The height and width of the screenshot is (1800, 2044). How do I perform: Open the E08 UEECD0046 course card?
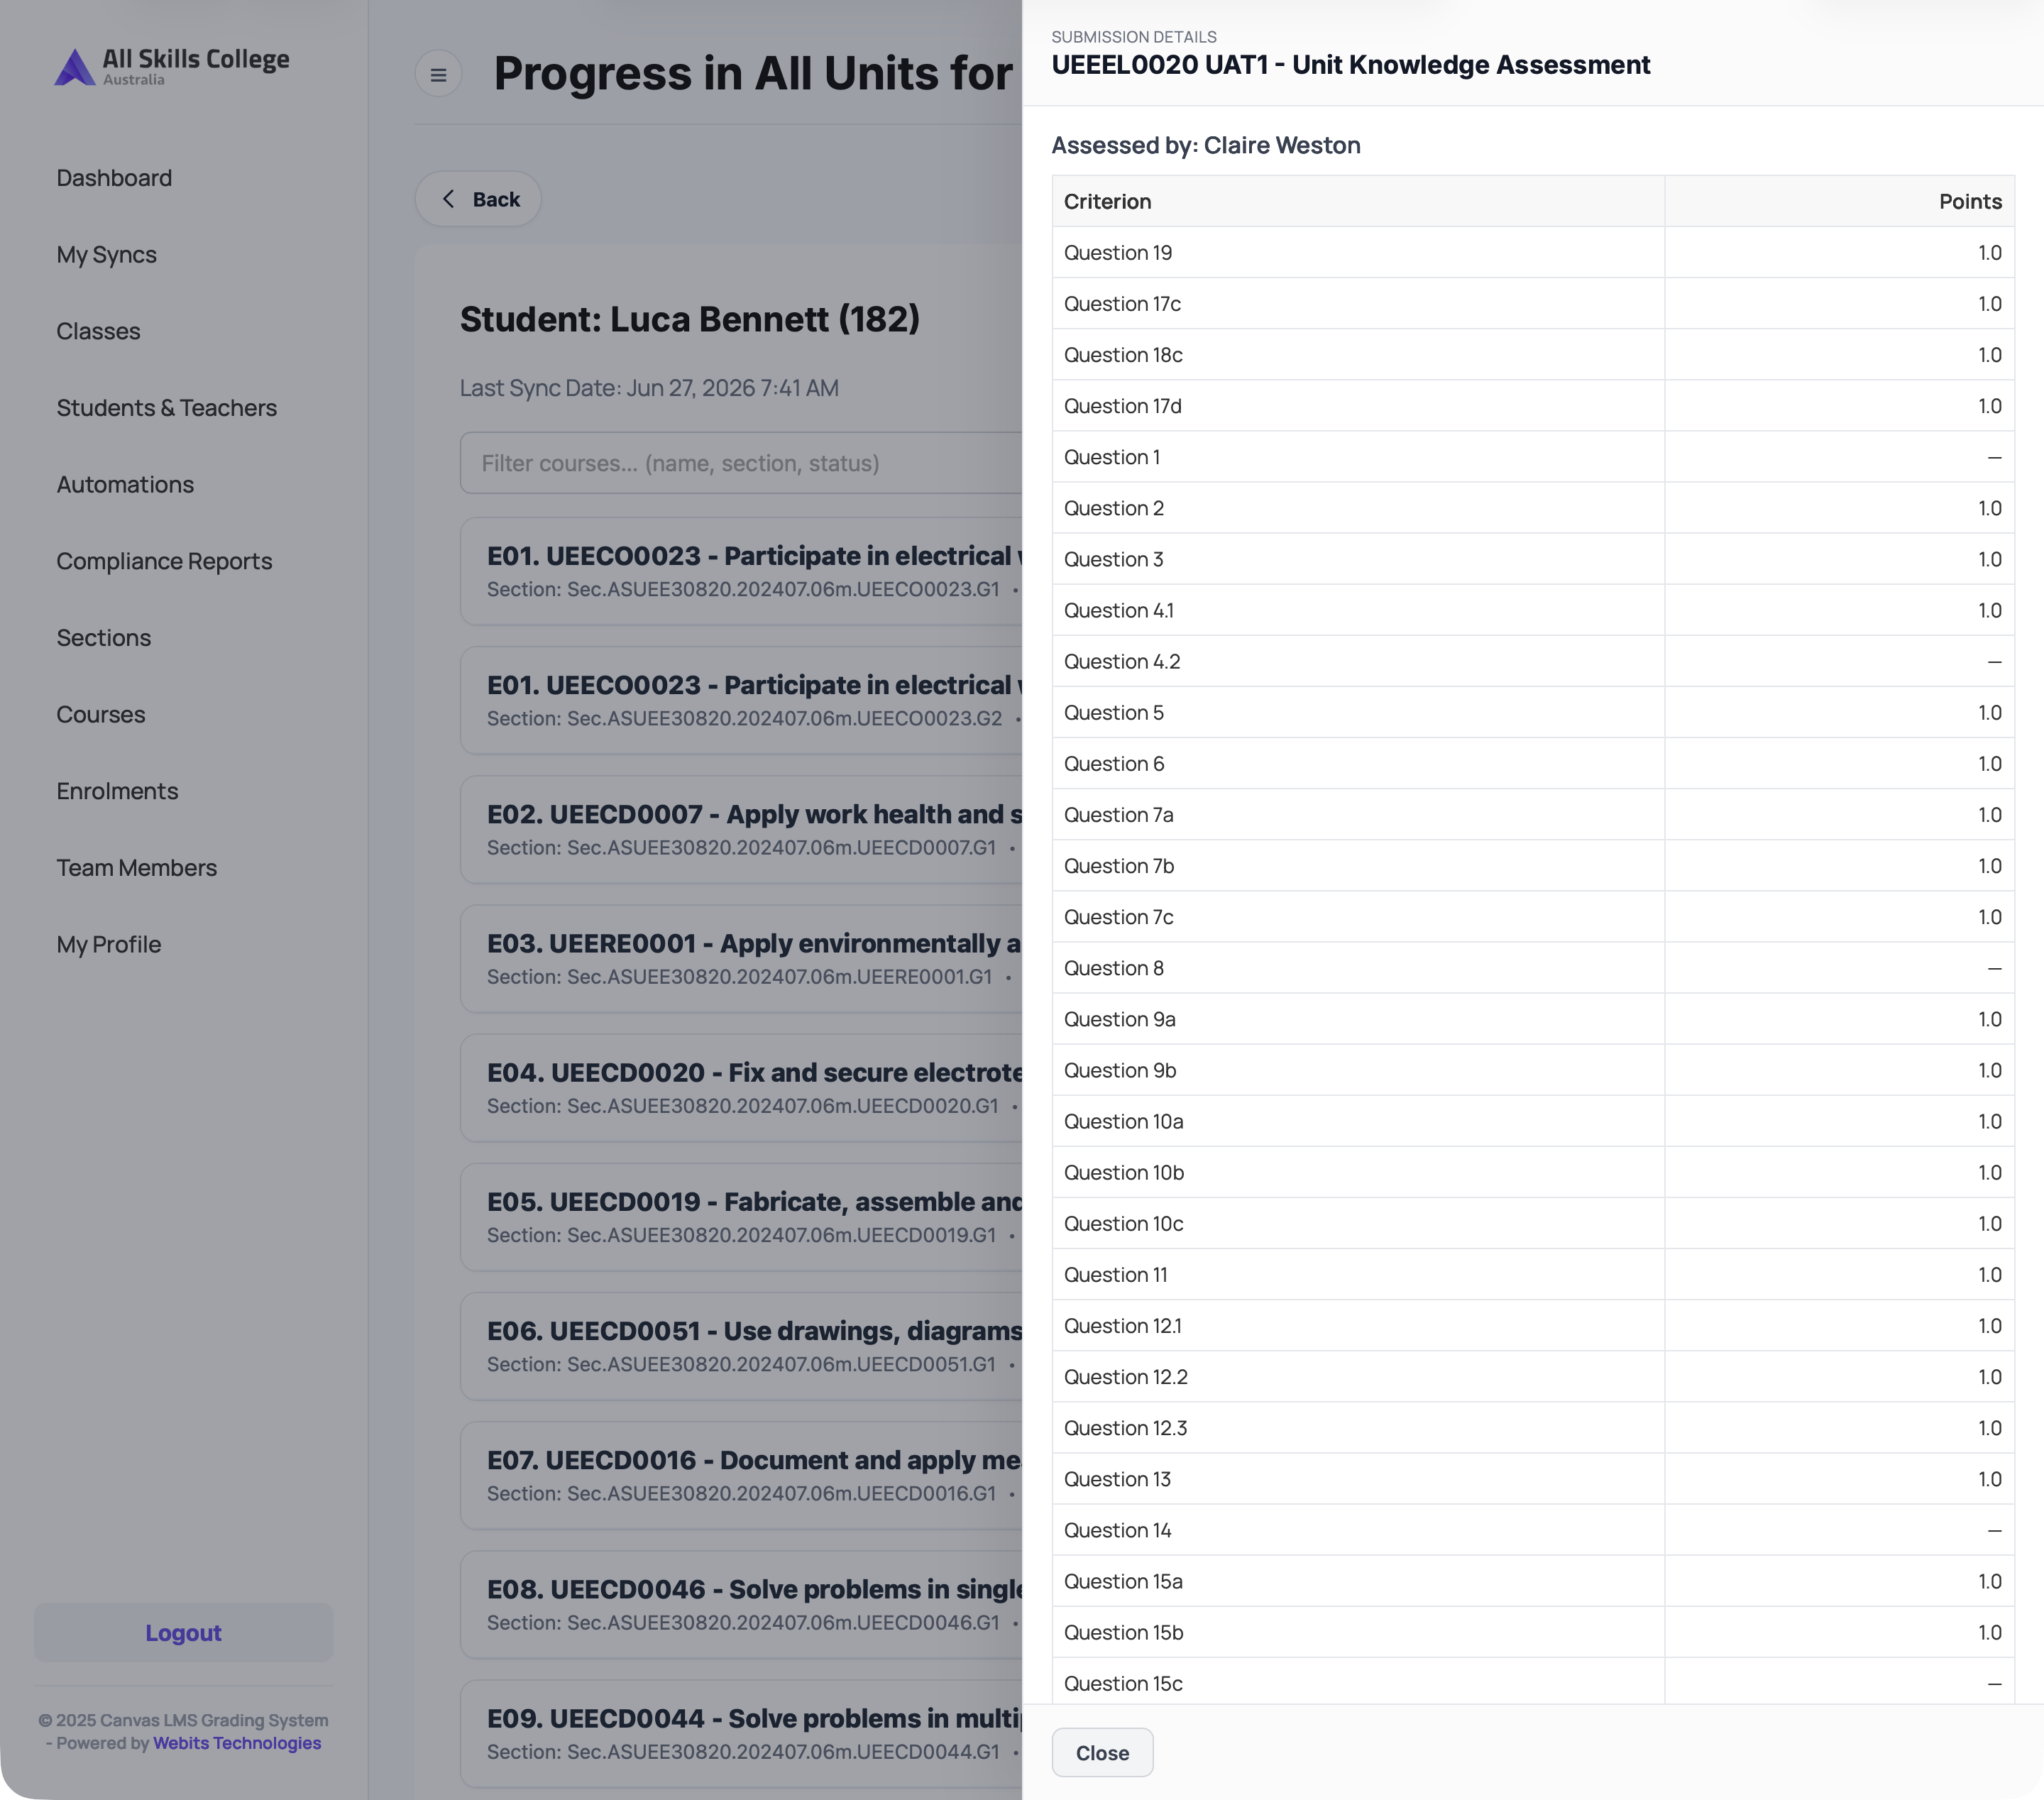[x=741, y=1604]
